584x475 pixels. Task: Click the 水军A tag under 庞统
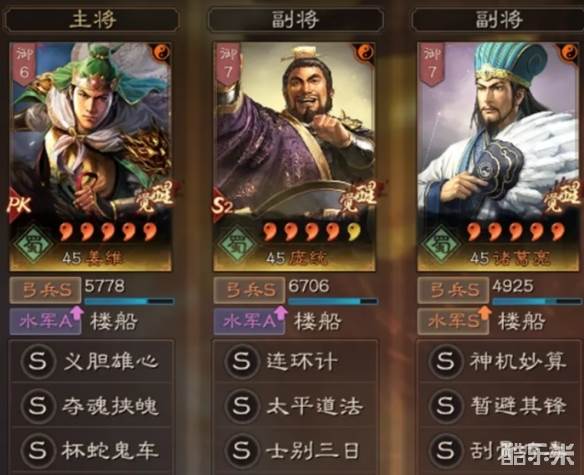point(250,321)
